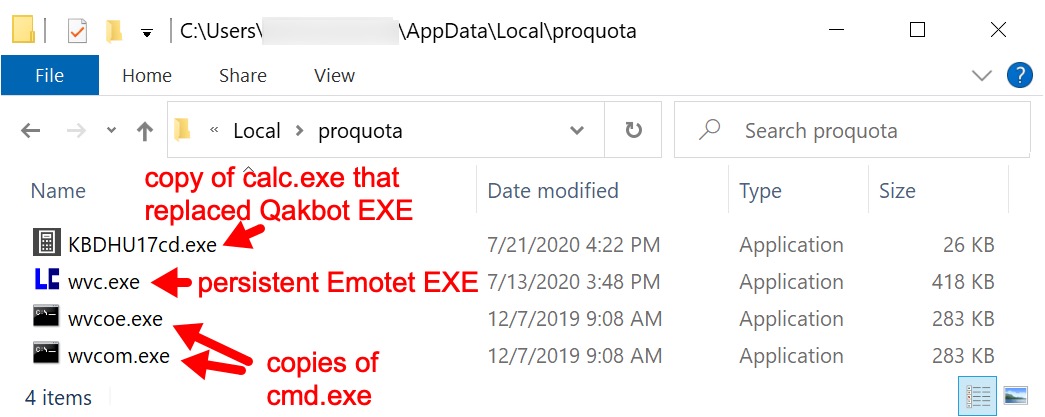Screen dimensions: 1045x417
Task: Select the wvcom.exe command prompt icon
Action: (46, 354)
